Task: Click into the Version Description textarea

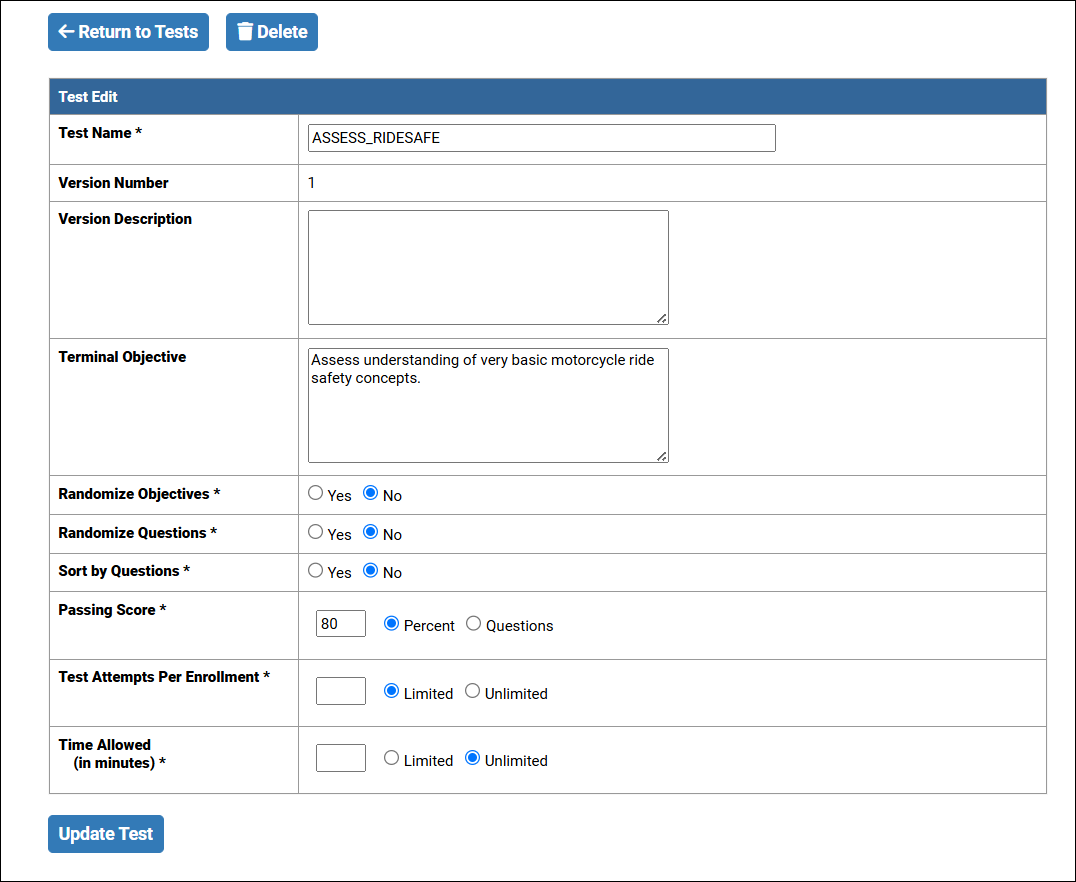Action: click(x=488, y=267)
